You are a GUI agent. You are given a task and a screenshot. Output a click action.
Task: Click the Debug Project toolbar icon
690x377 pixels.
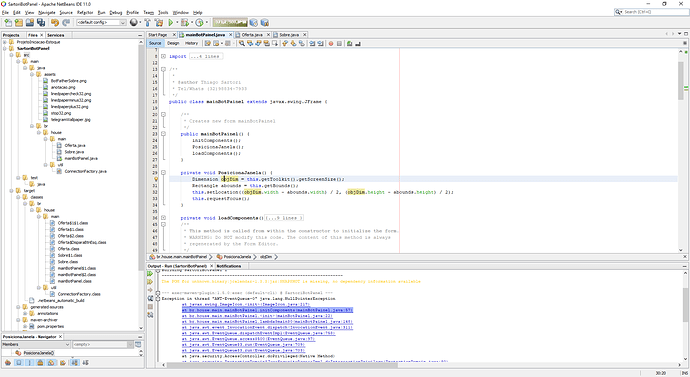click(x=185, y=22)
